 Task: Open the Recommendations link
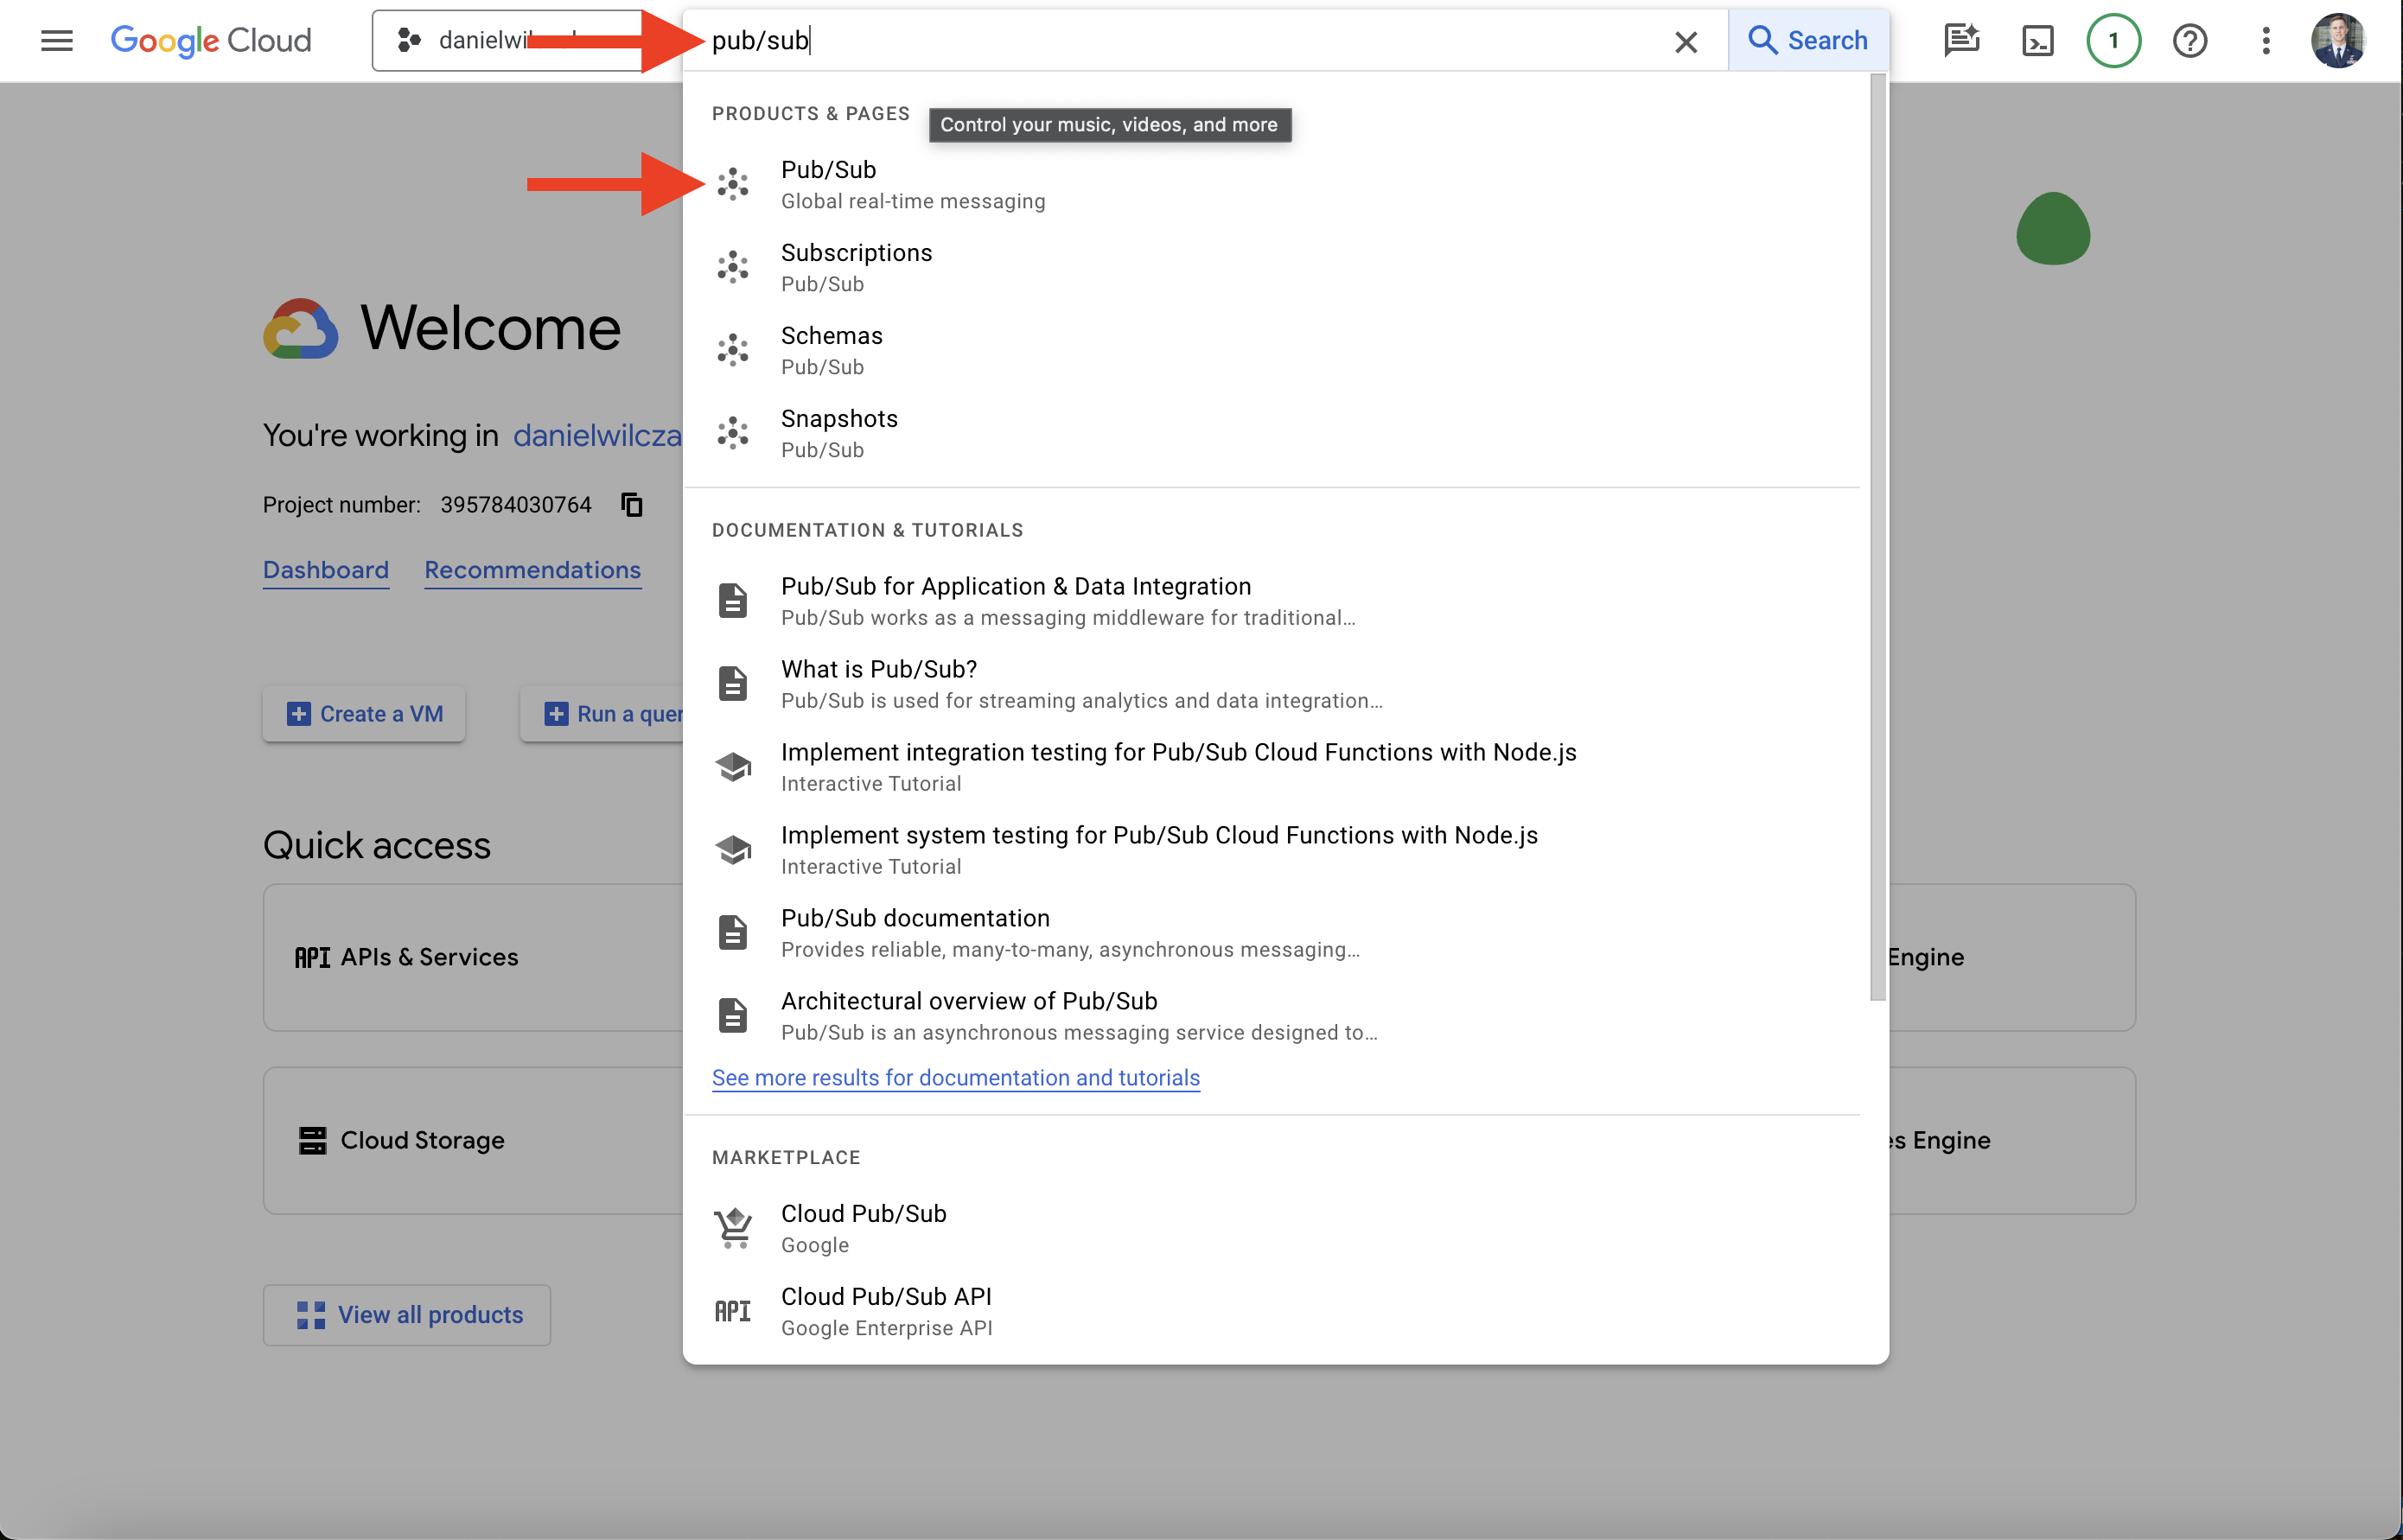(x=533, y=570)
